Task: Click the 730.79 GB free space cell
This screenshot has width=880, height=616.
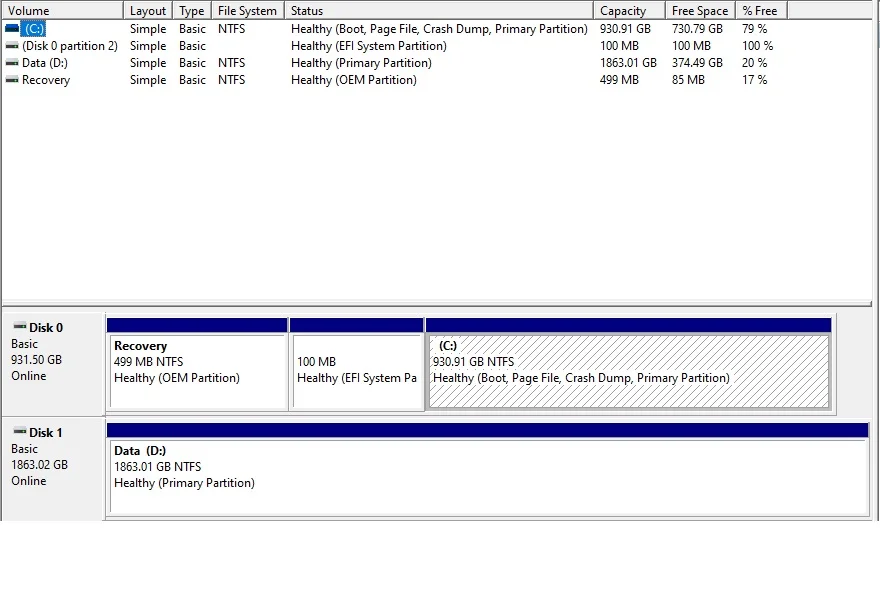Action: [697, 29]
